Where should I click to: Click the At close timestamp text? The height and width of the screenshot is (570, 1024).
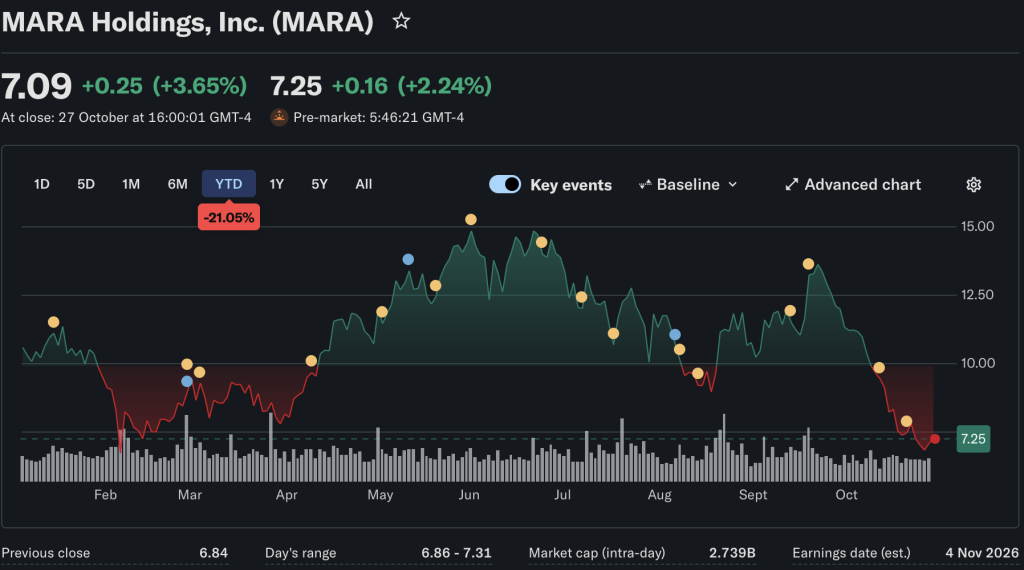tap(126, 118)
